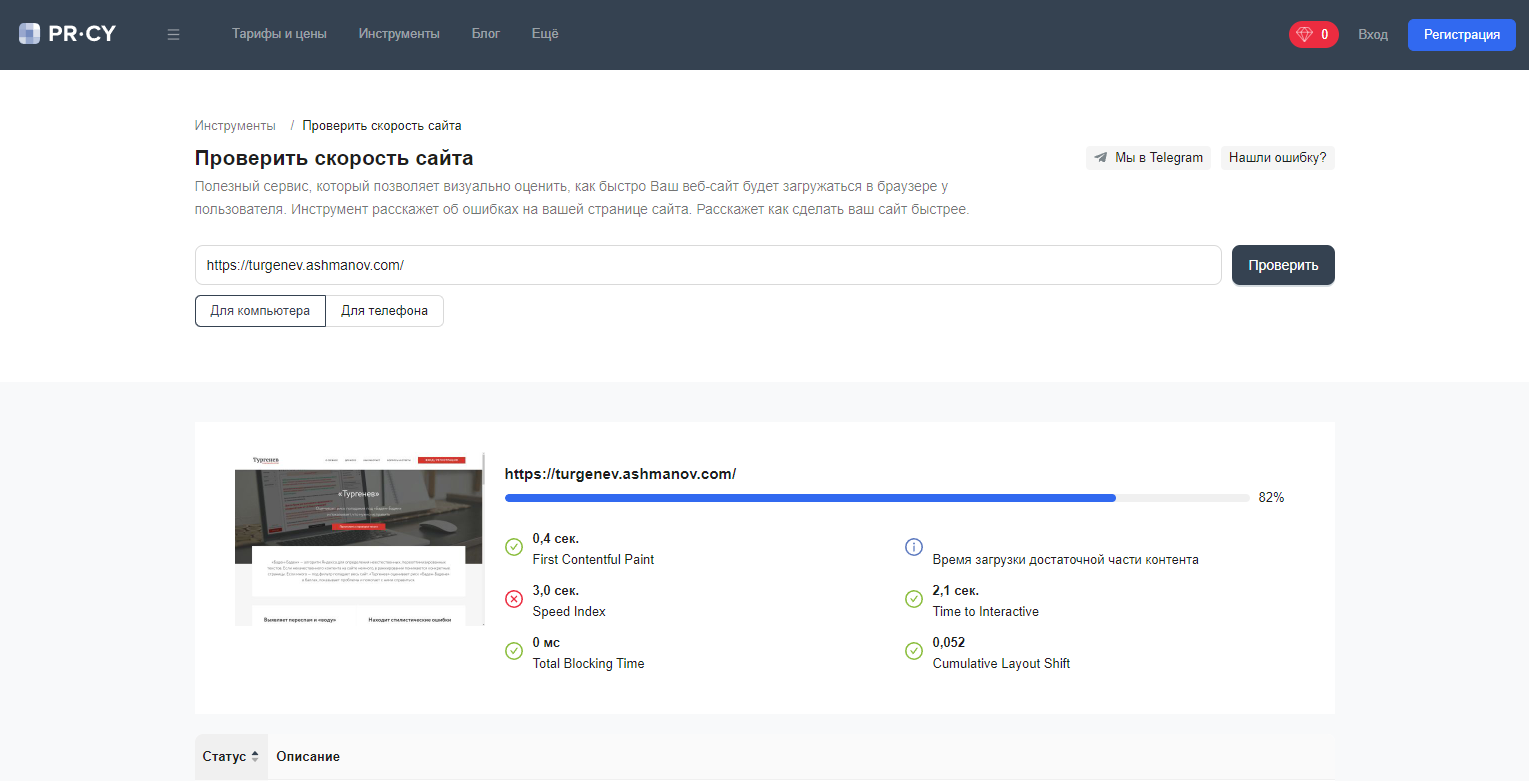Sort table by Статус column arrows

click(255, 756)
